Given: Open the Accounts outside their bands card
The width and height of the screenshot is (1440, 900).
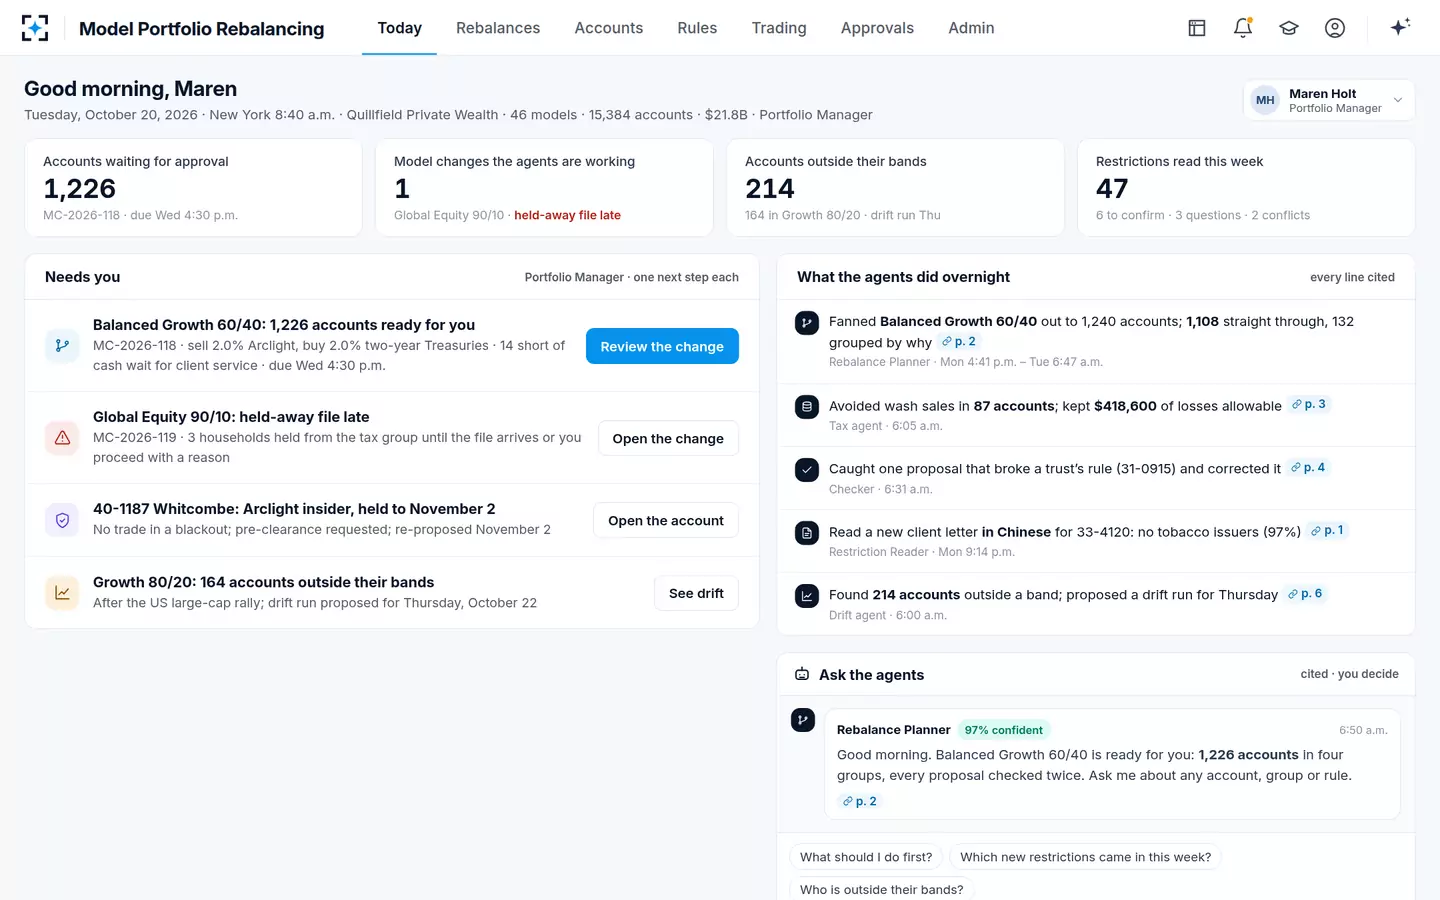Looking at the screenshot, I should tap(895, 188).
